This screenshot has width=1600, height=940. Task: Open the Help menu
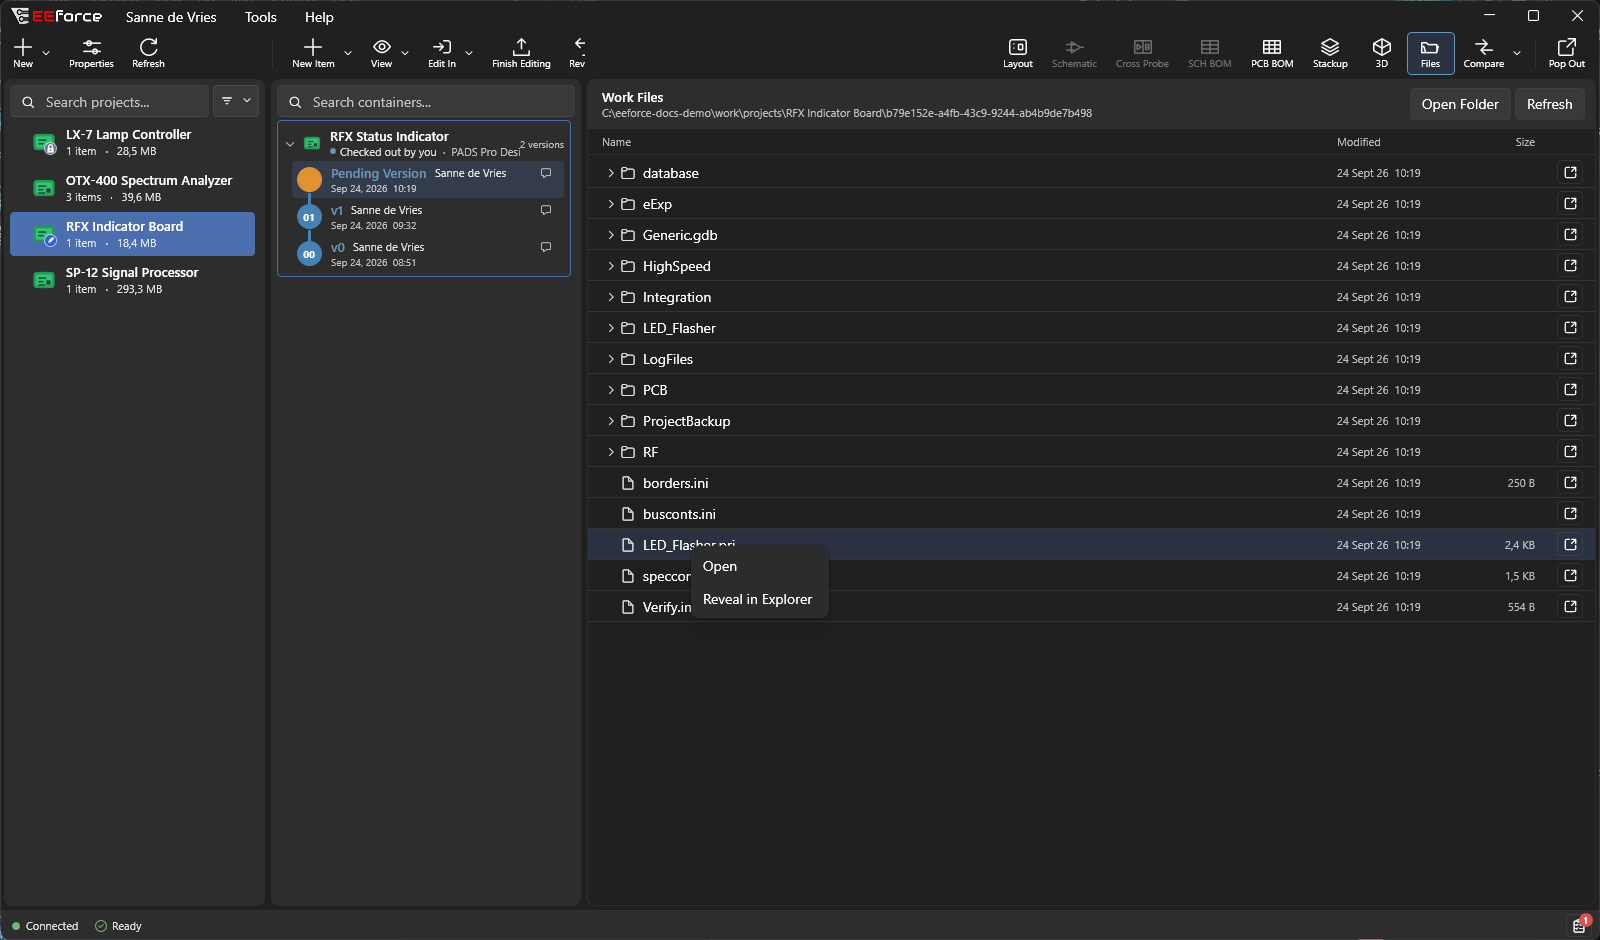coord(319,17)
